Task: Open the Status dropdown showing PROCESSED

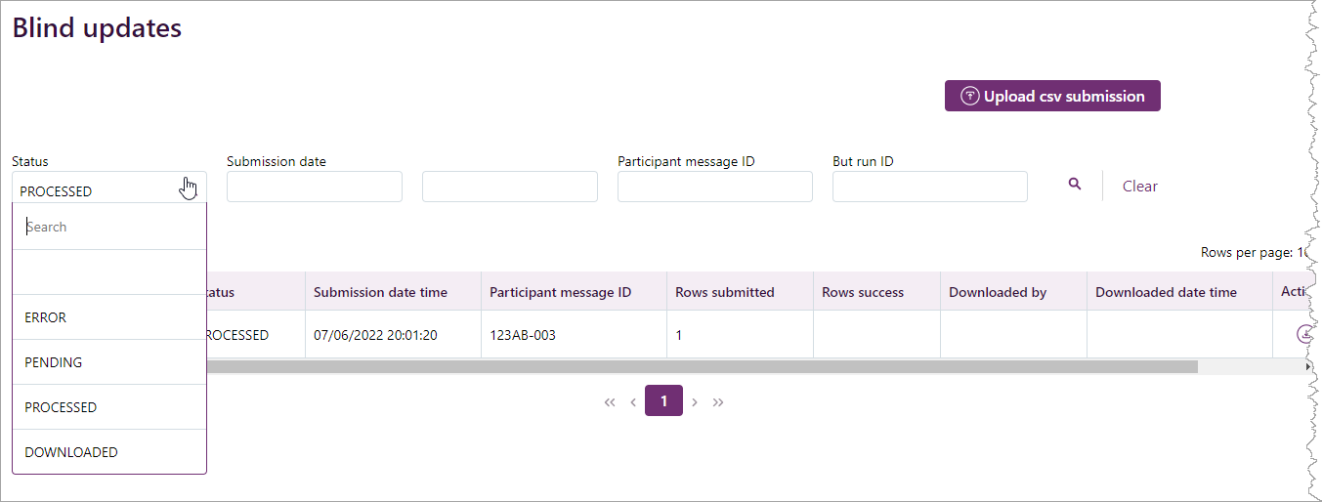Action: point(109,190)
